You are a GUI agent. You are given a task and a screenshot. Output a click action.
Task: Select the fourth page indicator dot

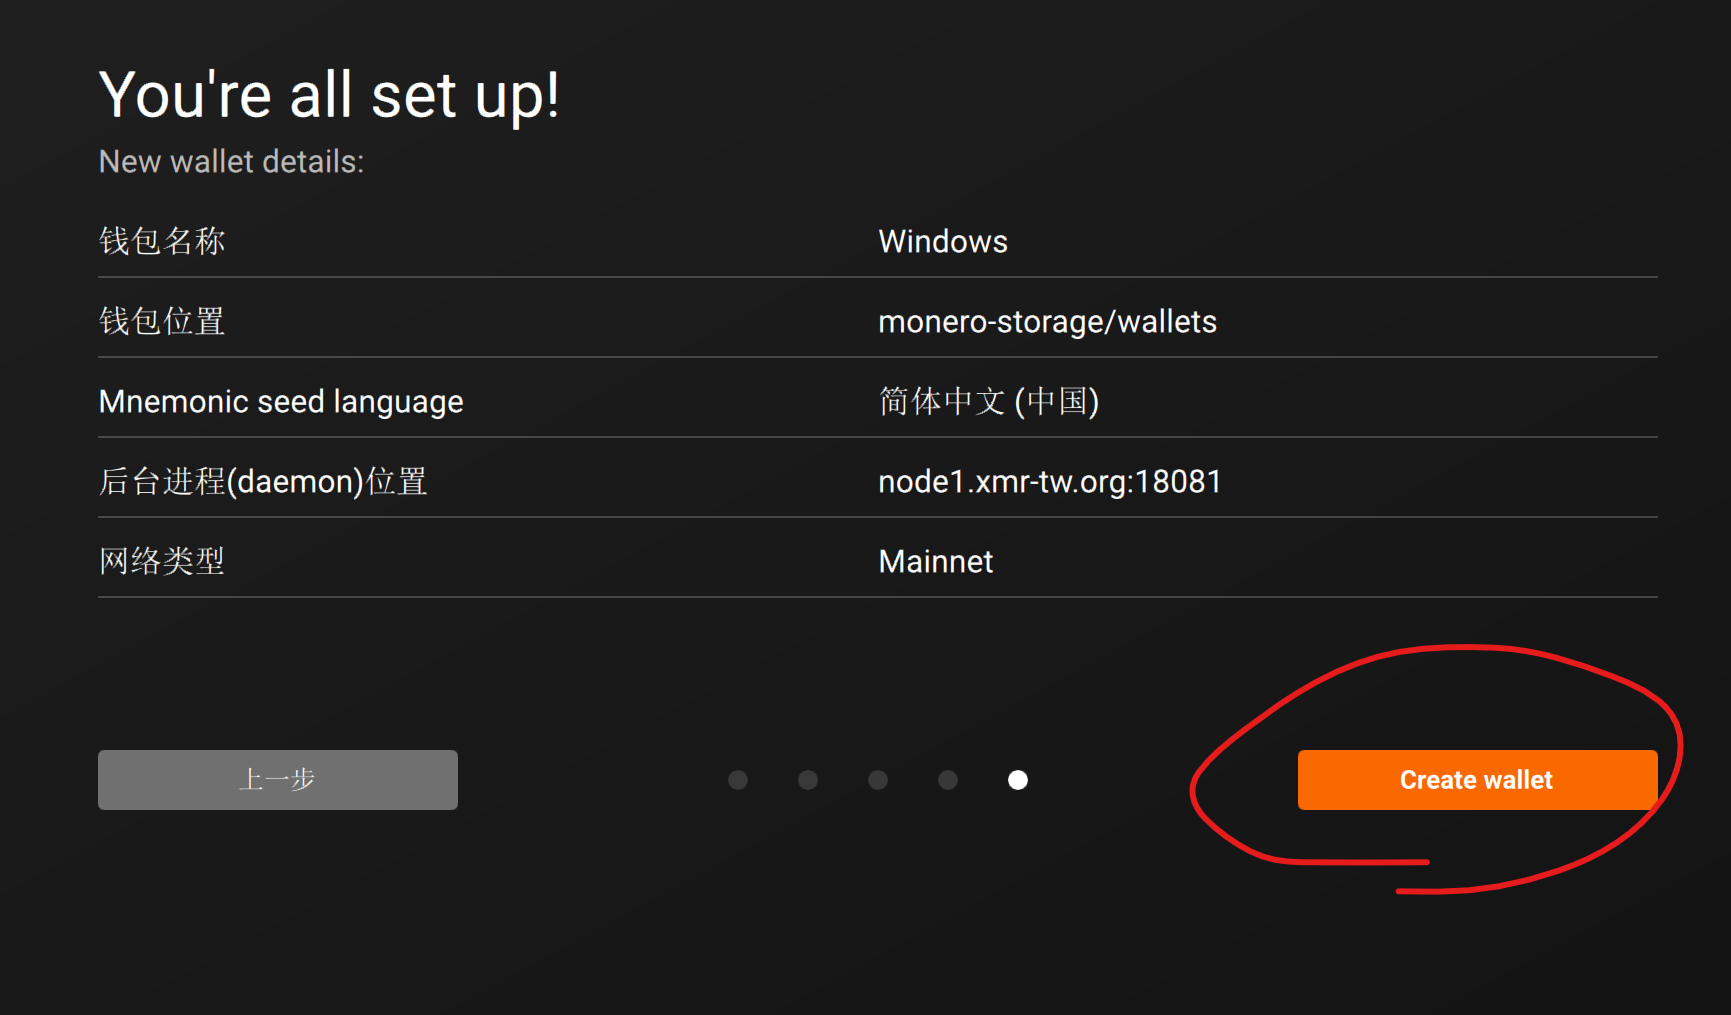coord(948,780)
